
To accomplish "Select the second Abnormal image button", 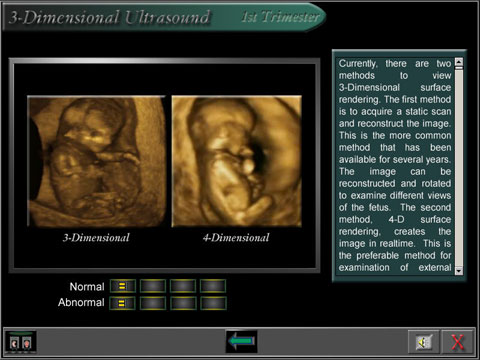I will point(153,303).
